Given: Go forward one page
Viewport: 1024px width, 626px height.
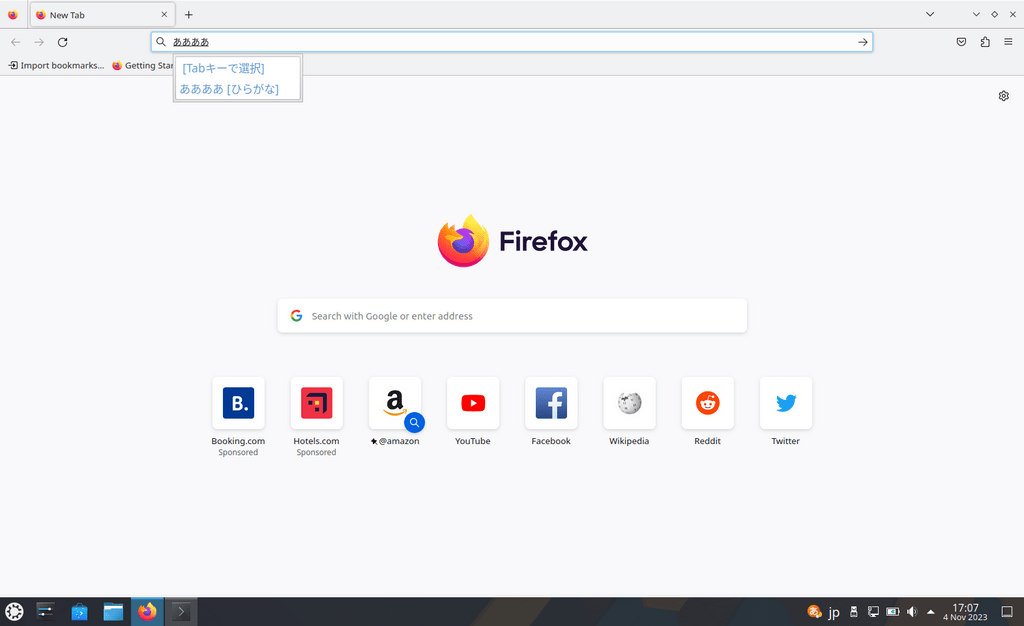Looking at the screenshot, I should [x=39, y=42].
